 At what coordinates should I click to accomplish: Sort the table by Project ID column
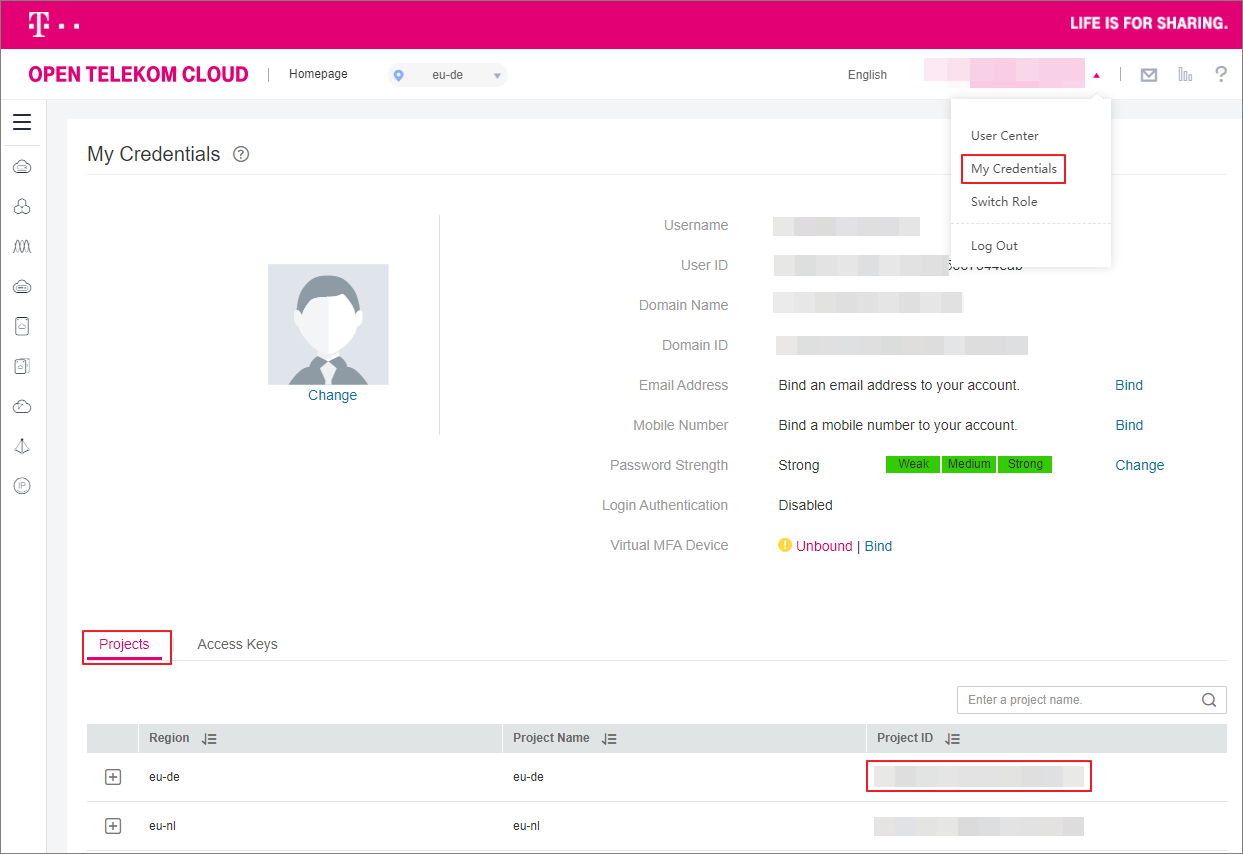click(x=952, y=739)
